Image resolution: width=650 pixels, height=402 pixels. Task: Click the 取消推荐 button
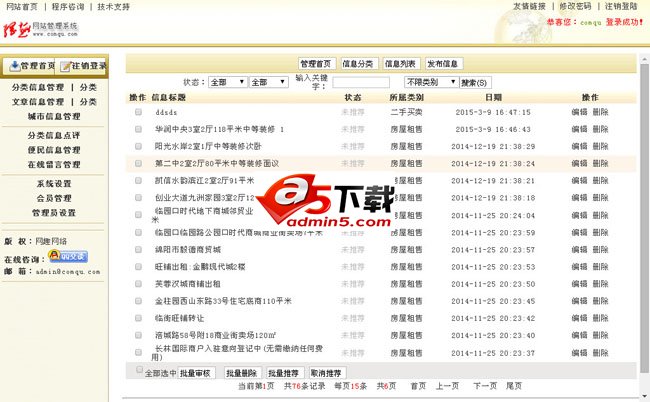pos(327,373)
